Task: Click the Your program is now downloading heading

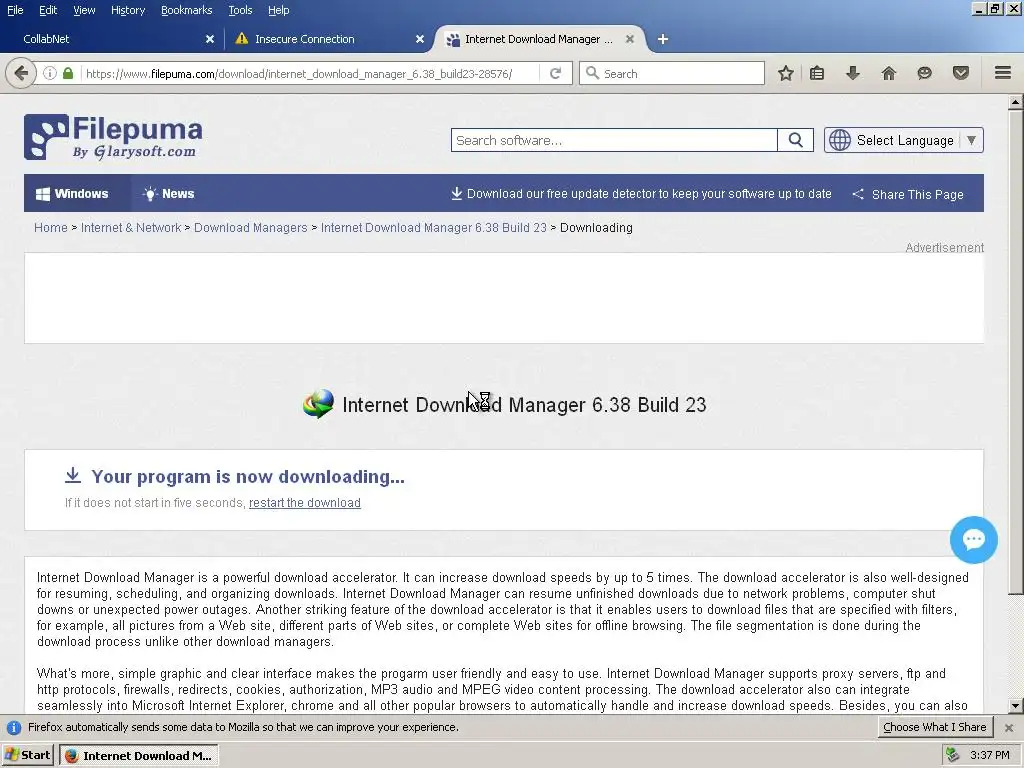Action: pos(248,477)
